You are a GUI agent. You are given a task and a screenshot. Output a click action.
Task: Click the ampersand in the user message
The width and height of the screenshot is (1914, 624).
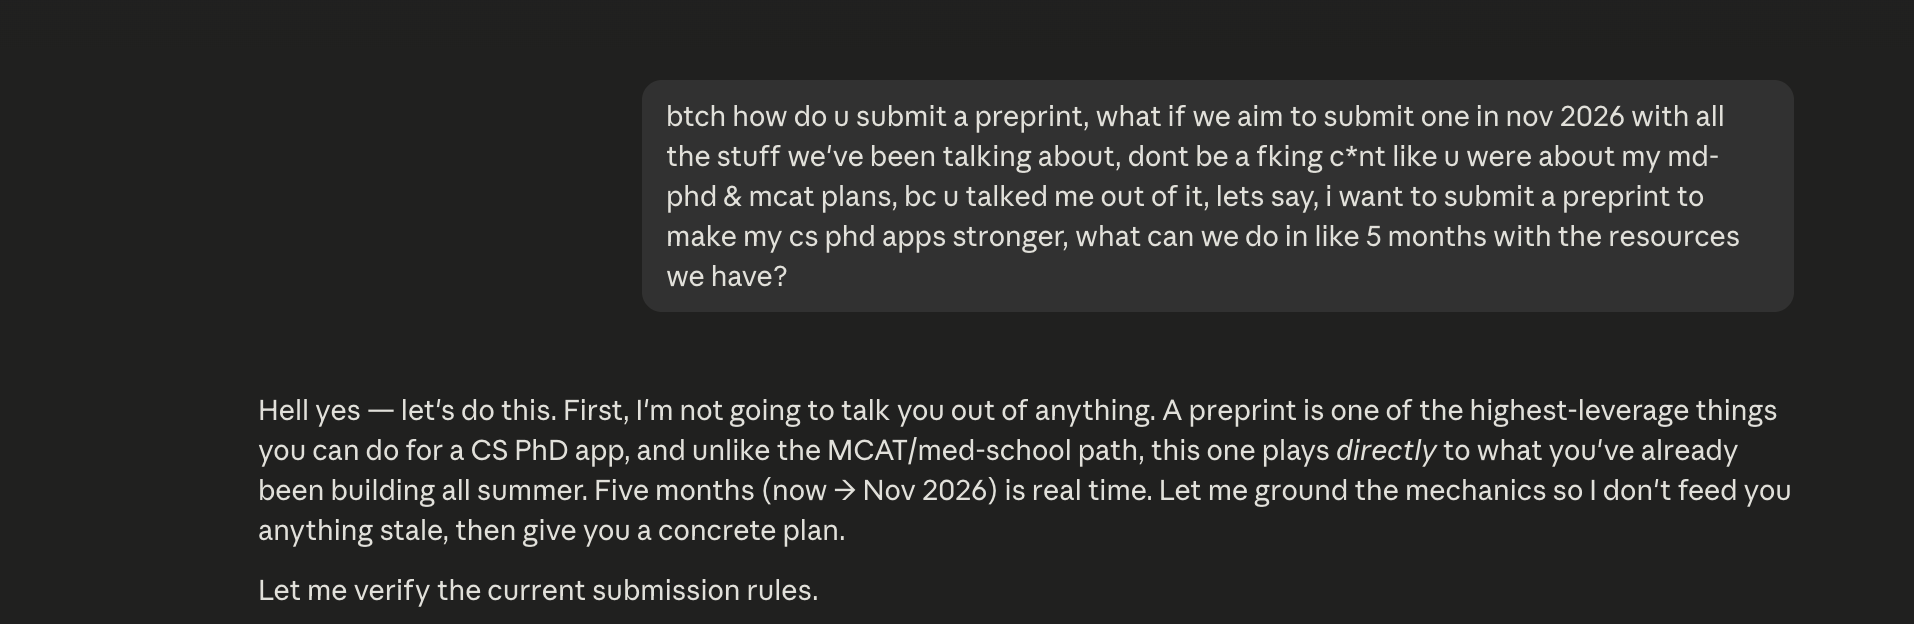tap(732, 197)
